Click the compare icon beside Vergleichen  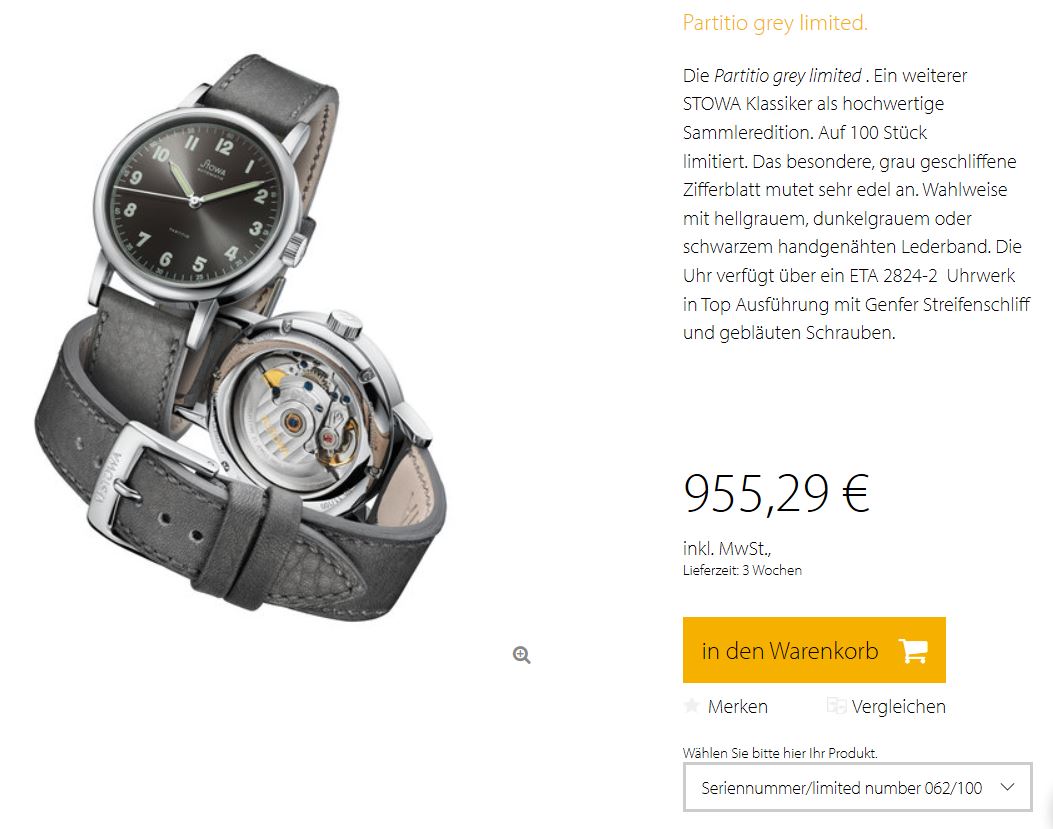coord(835,705)
